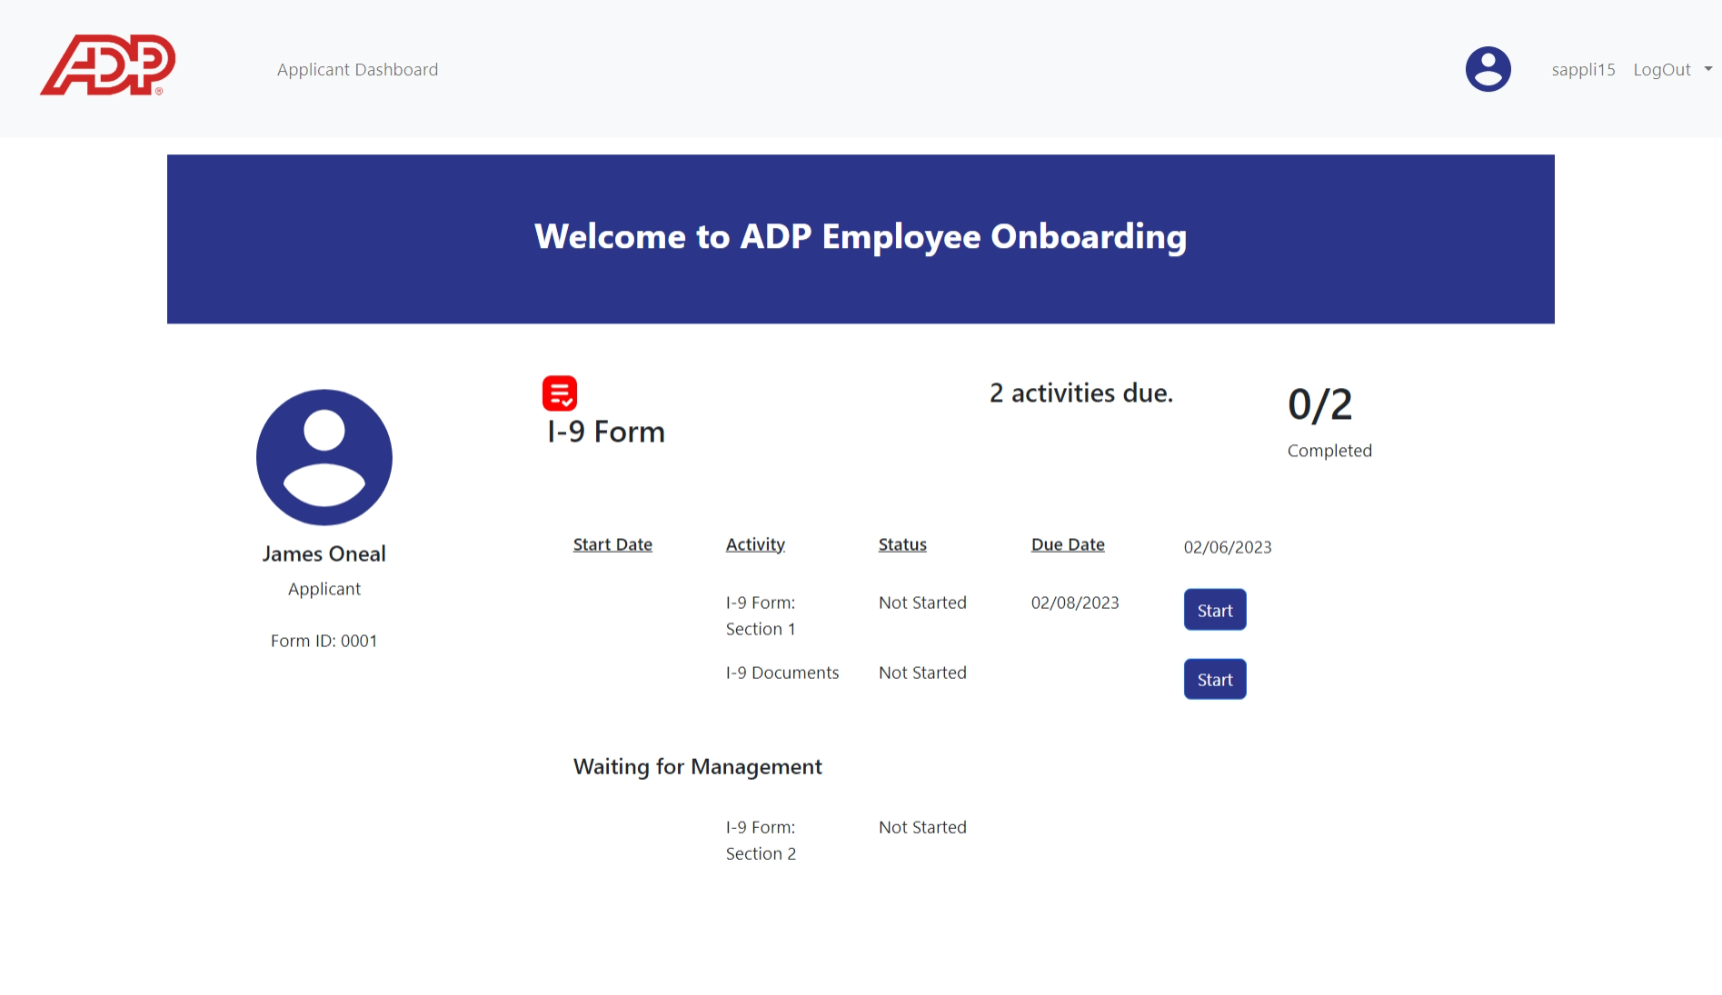Open the LogOut menu options
Image resolution: width=1722 pixels, height=995 pixels.
coord(1663,69)
